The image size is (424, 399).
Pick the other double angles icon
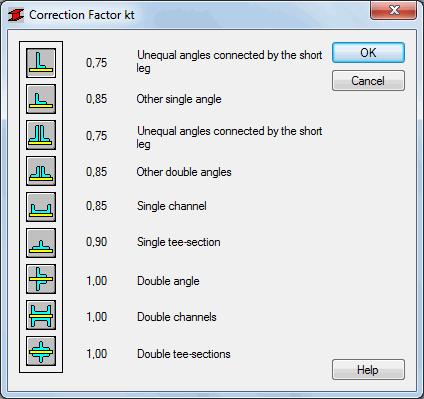[x=41, y=171]
